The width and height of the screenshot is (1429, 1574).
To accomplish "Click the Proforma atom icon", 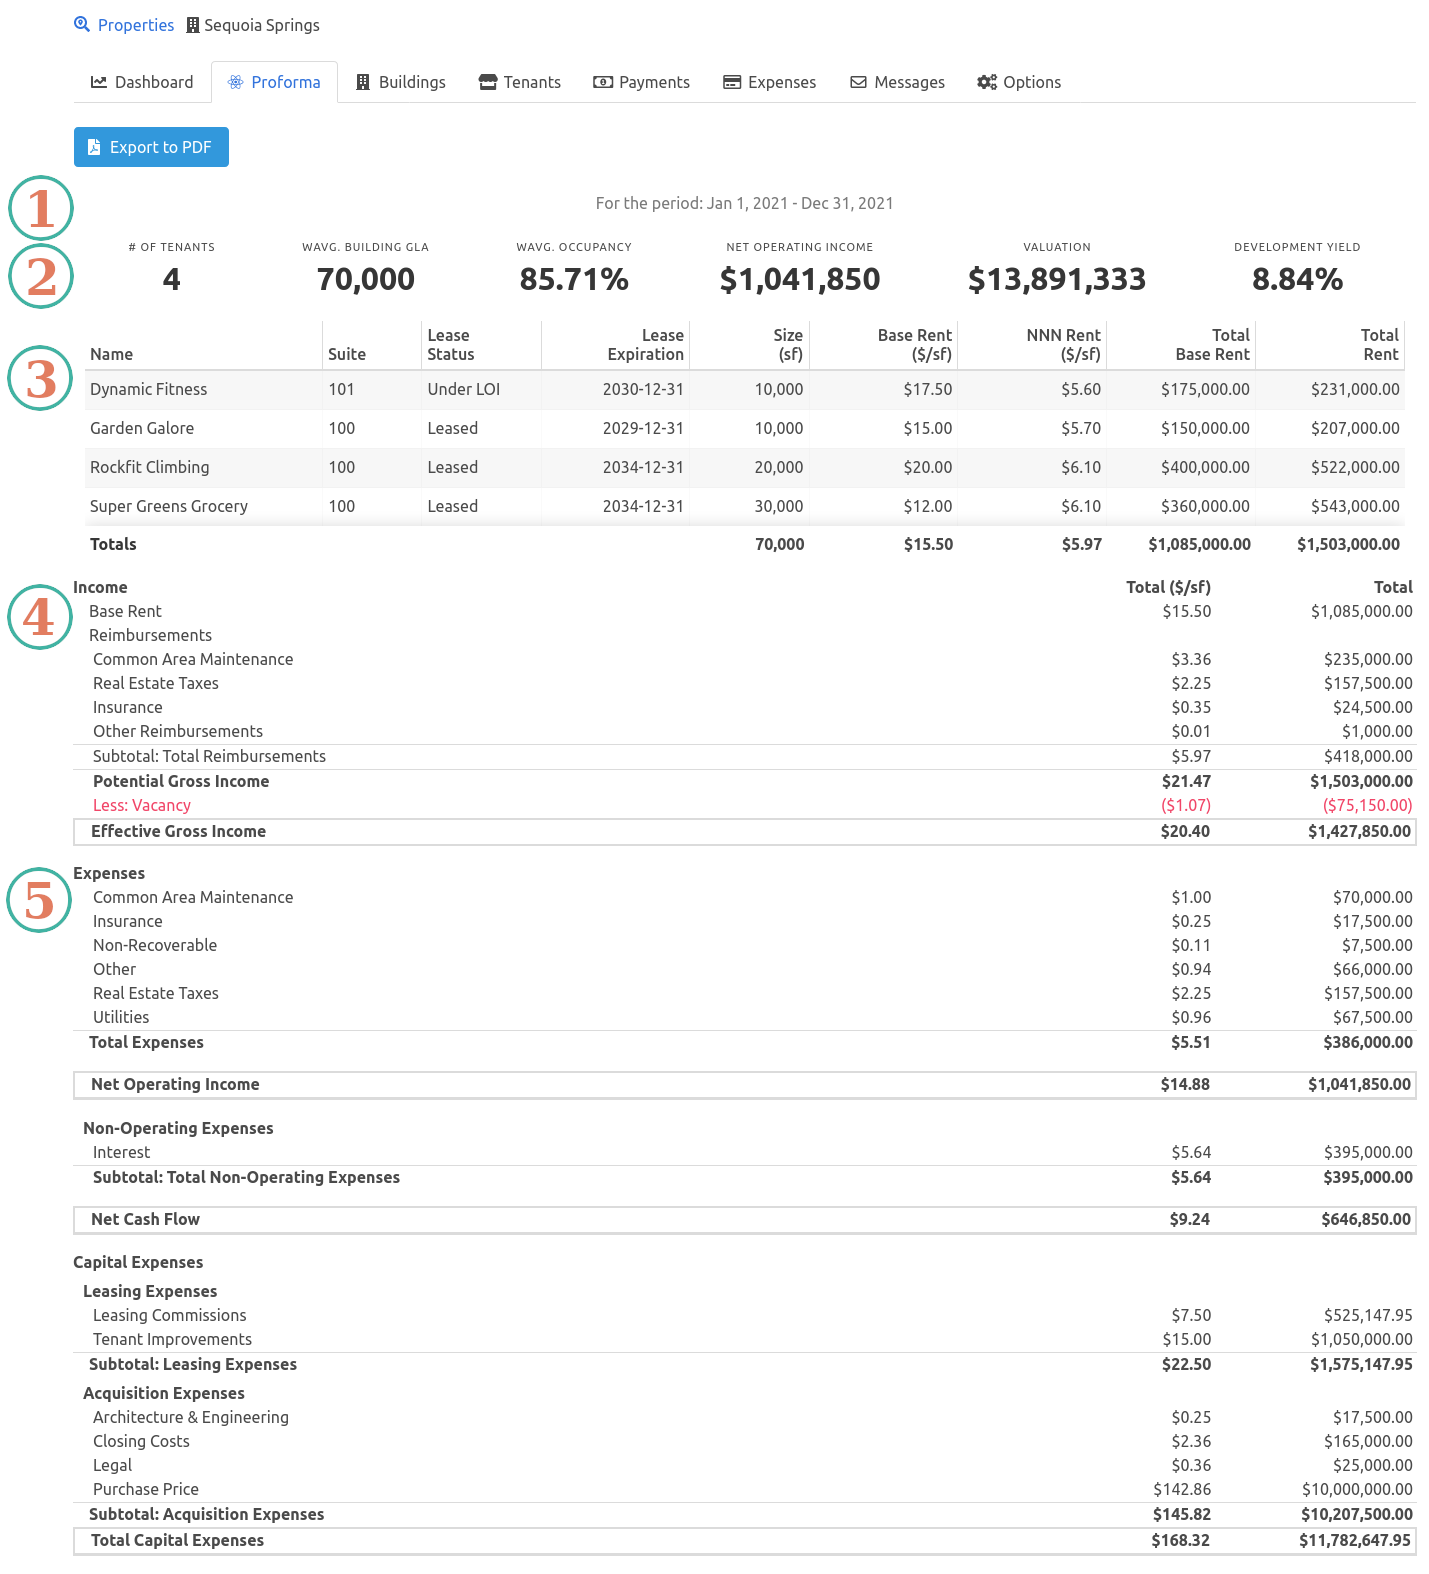I will 235,82.
